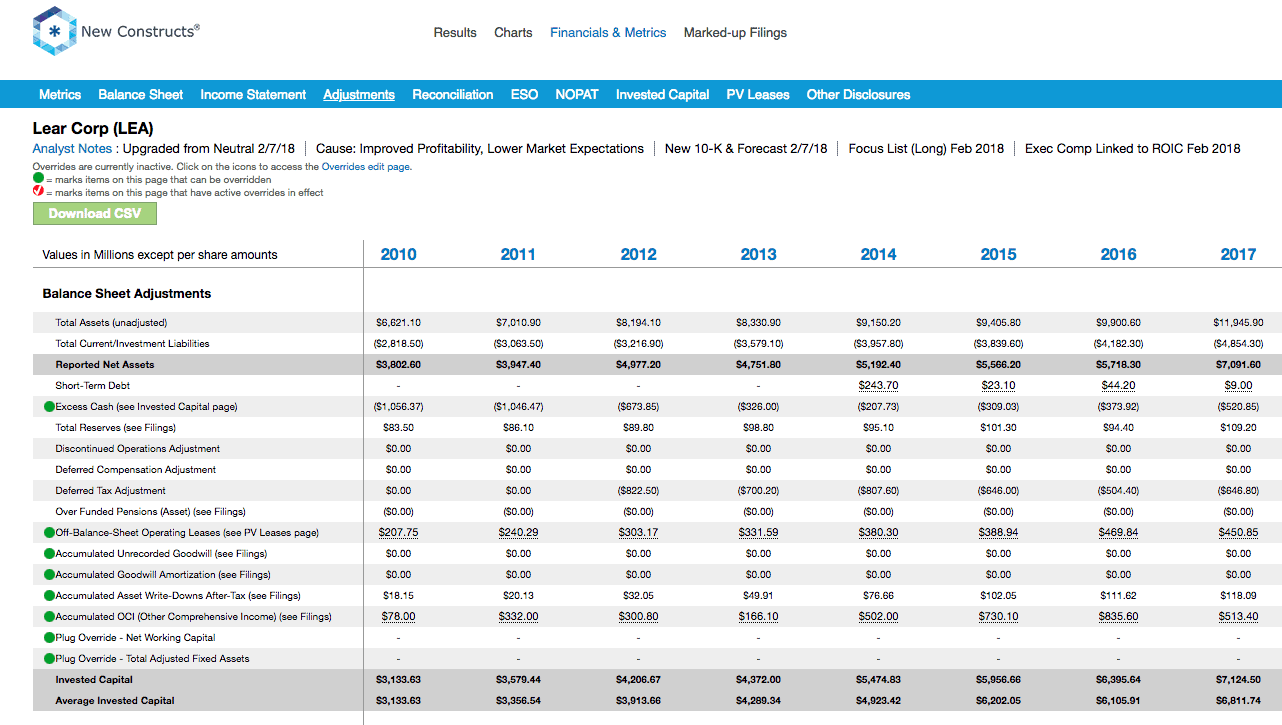Click the 2017 year column header
This screenshot has height=725, width=1282.
(1238, 255)
